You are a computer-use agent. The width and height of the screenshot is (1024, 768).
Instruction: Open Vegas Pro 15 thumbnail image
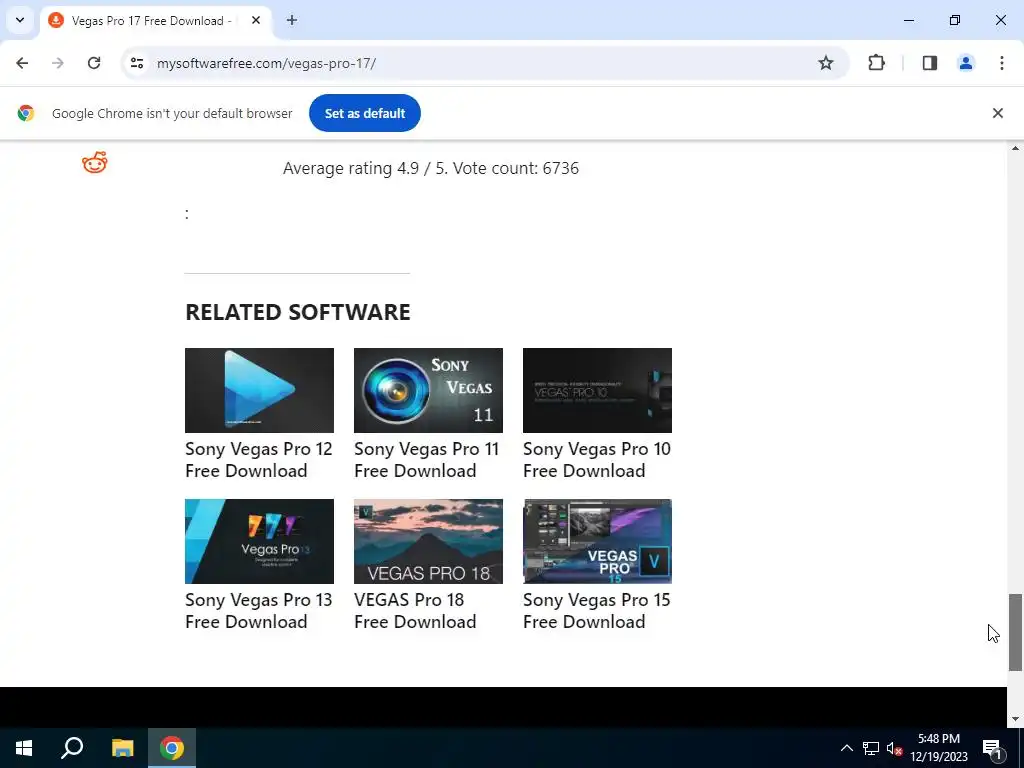598,541
